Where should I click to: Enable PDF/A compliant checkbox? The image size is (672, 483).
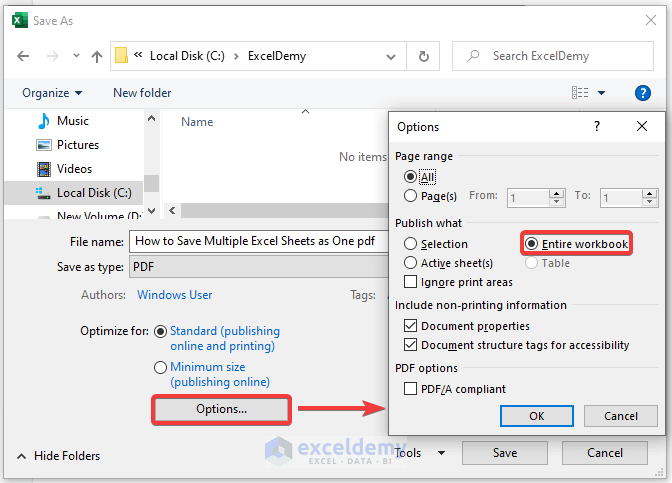(x=410, y=389)
